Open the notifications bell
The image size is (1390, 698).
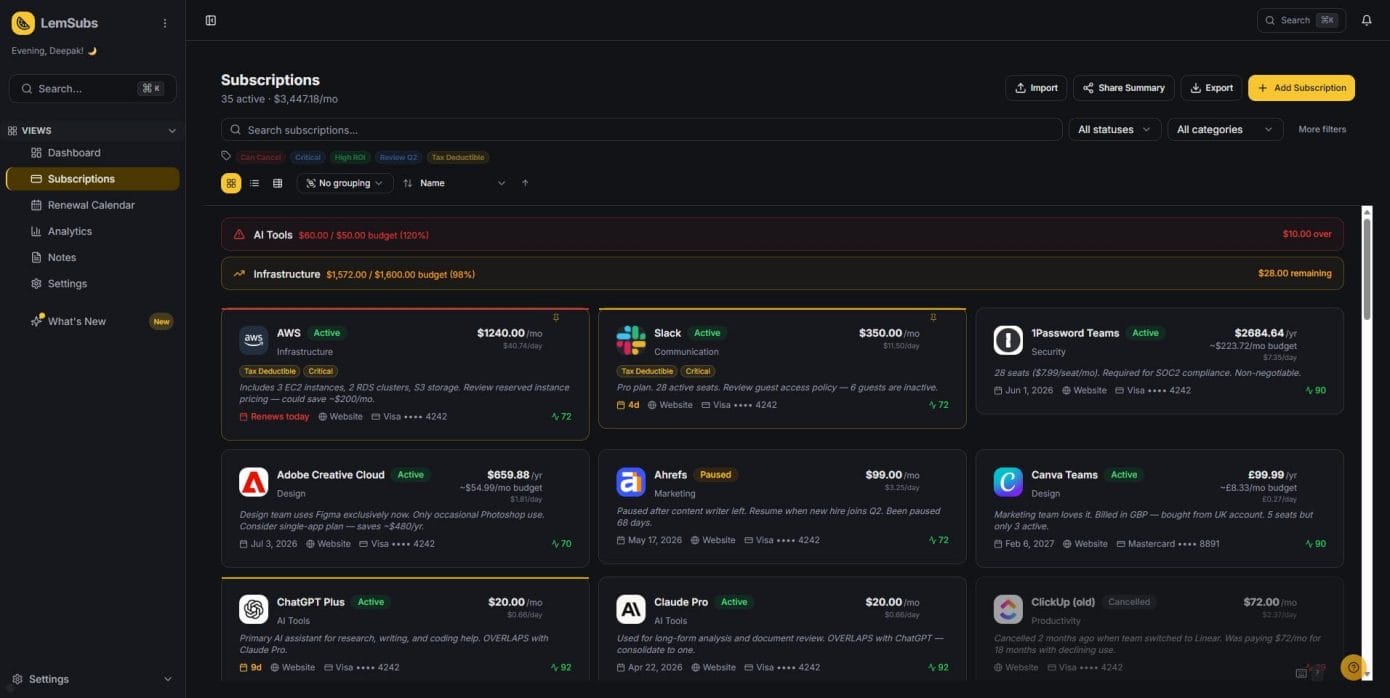point(1366,20)
